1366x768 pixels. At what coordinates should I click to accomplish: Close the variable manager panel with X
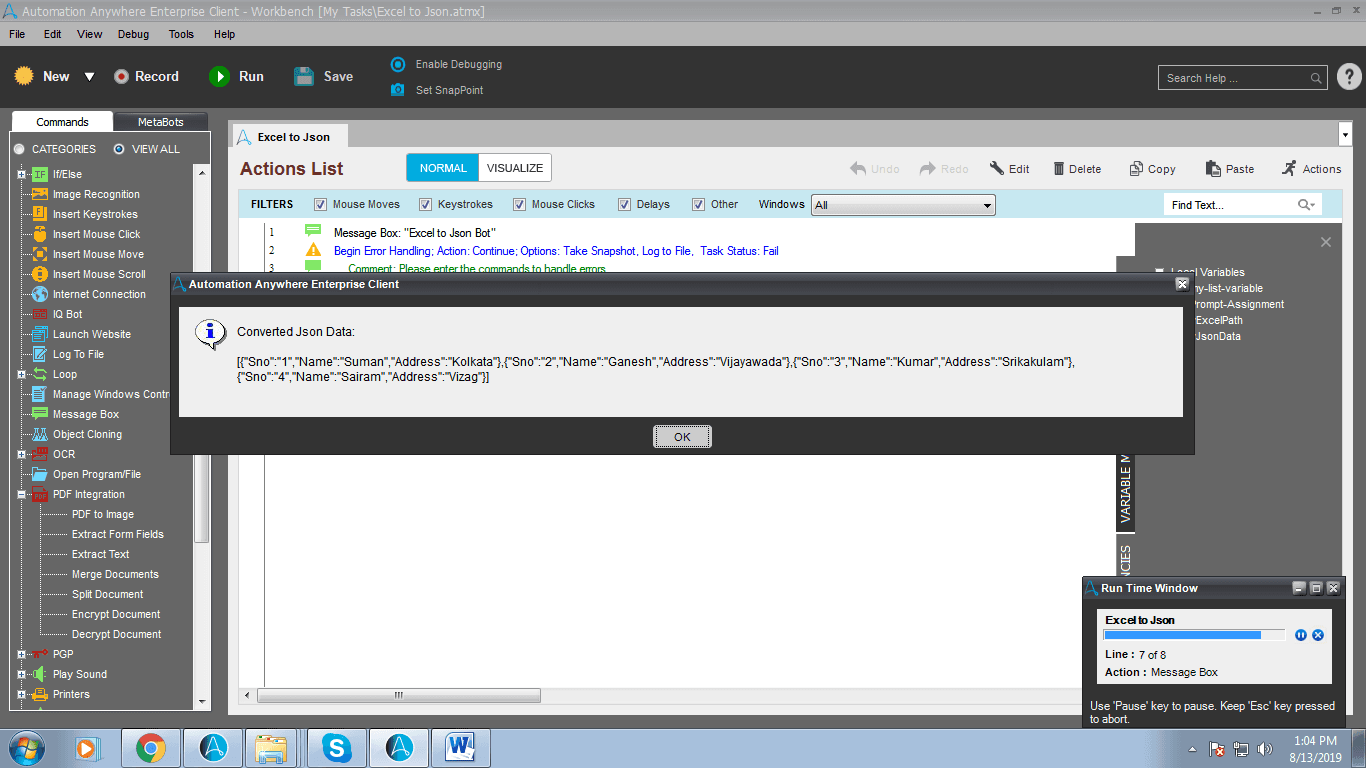tap(1326, 242)
